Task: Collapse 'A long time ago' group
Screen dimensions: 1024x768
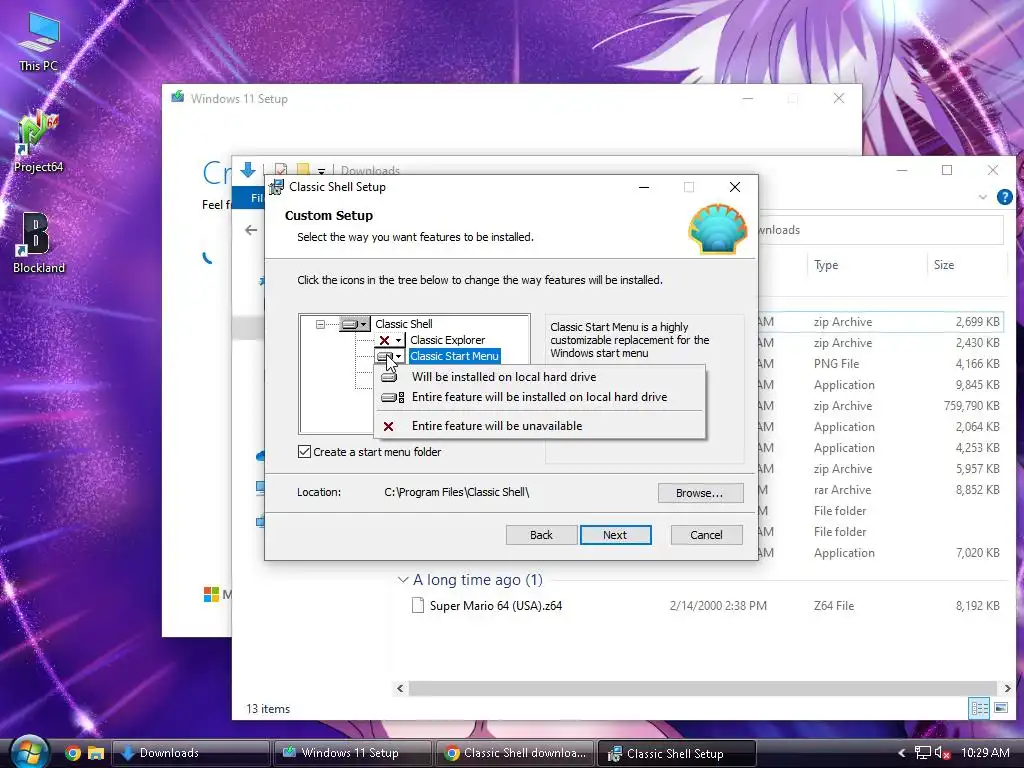Action: point(403,580)
